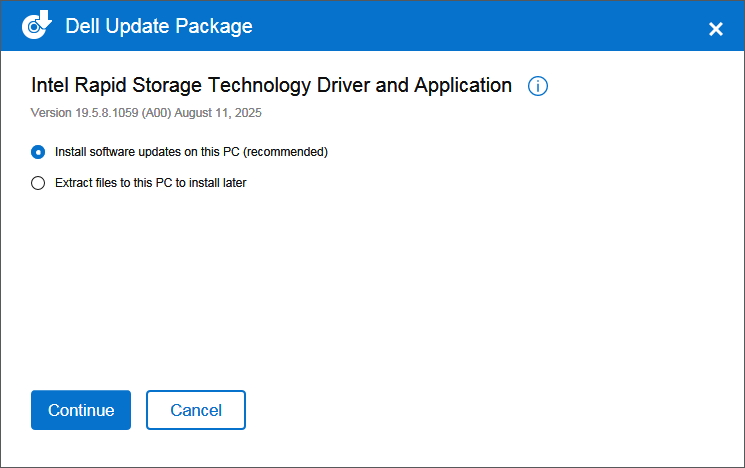Click the Dell Update Package download icon
The height and width of the screenshot is (468, 745).
coord(37,26)
